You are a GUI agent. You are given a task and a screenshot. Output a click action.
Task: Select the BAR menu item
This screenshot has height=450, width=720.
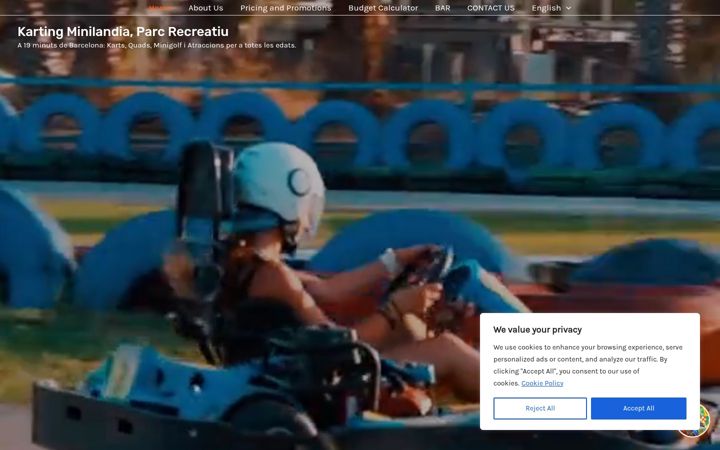click(442, 8)
